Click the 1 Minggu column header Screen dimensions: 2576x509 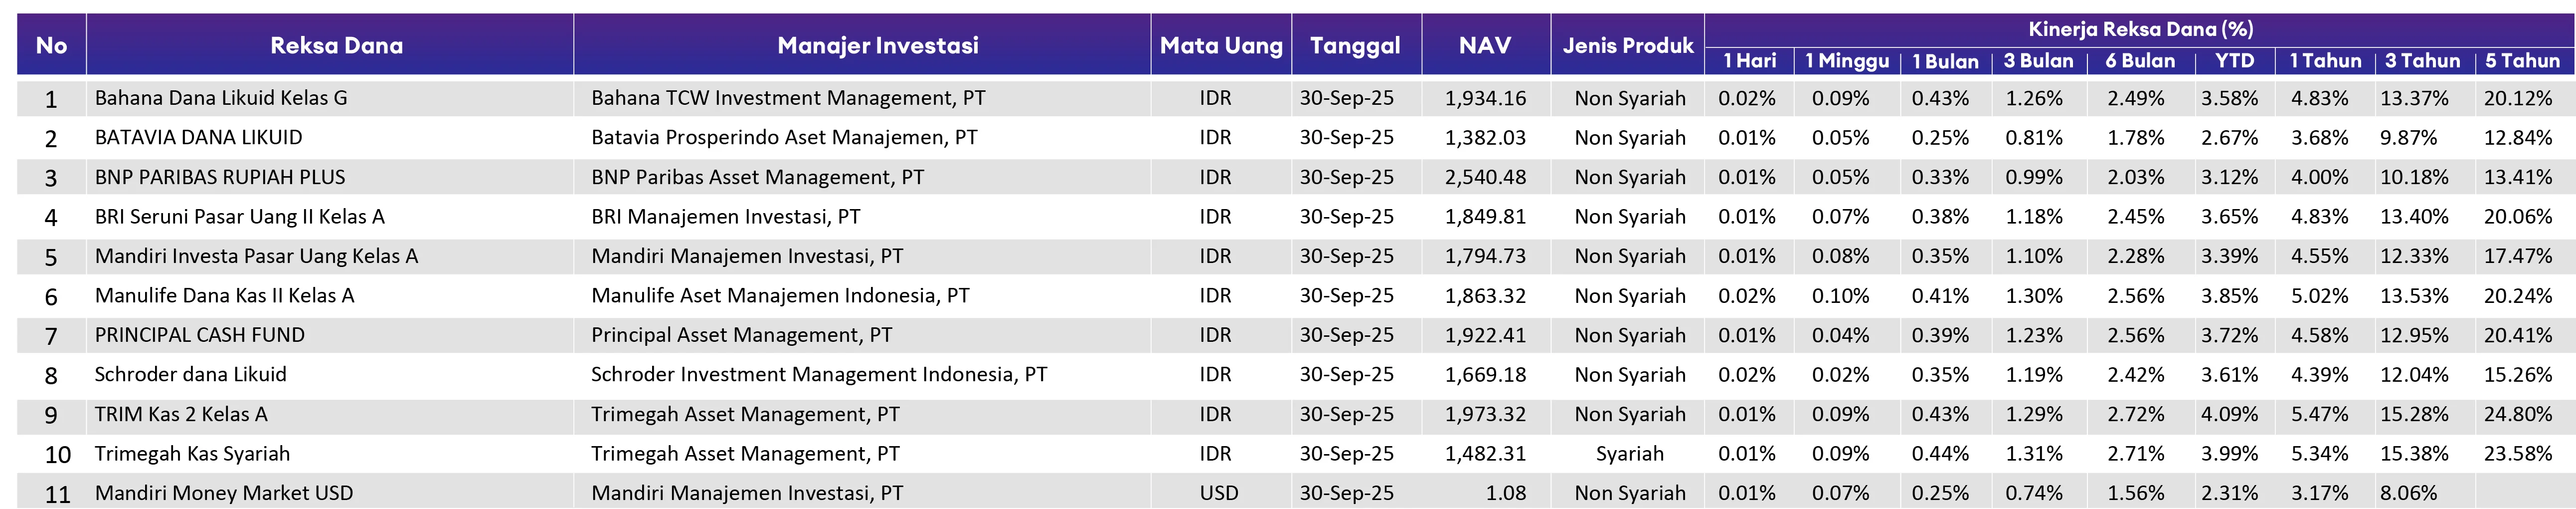(1846, 61)
